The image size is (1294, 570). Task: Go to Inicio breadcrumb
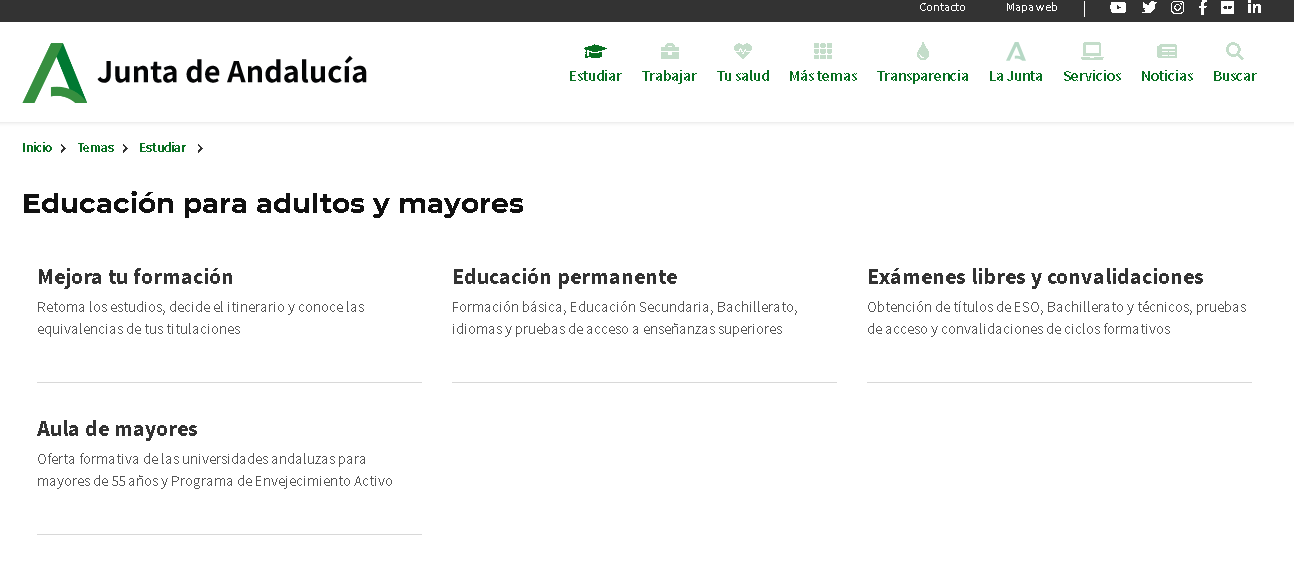pyautogui.click(x=37, y=148)
